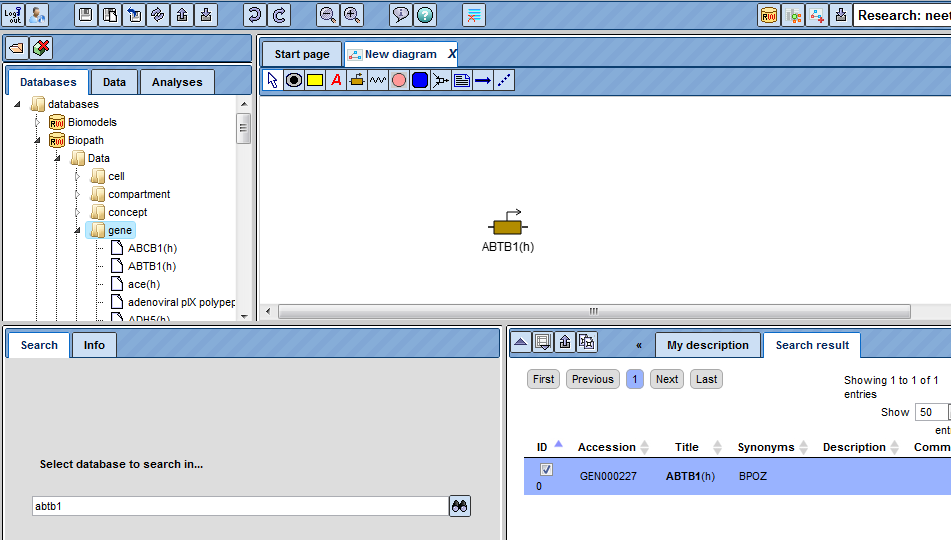Viewport: 951px width, 540px height.
Task: Click the RW database icon in top-right toolbar
Action: (768, 15)
